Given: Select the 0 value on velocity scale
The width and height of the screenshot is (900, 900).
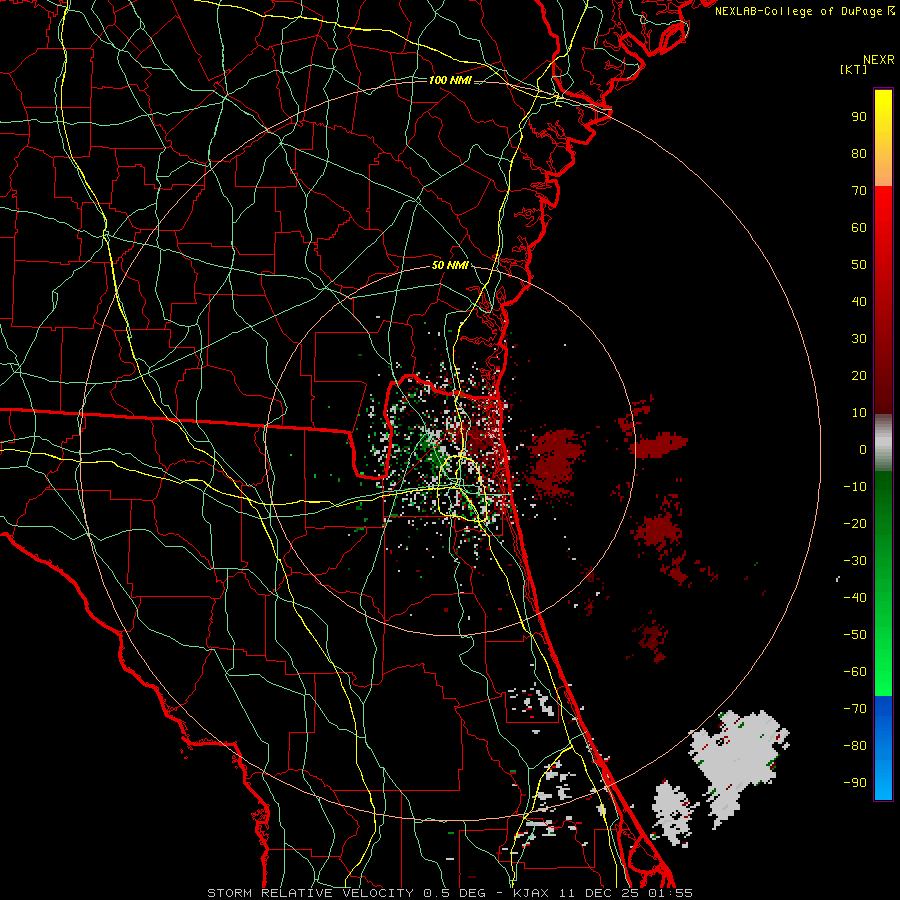Looking at the screenshot, I should click(863, 450).
